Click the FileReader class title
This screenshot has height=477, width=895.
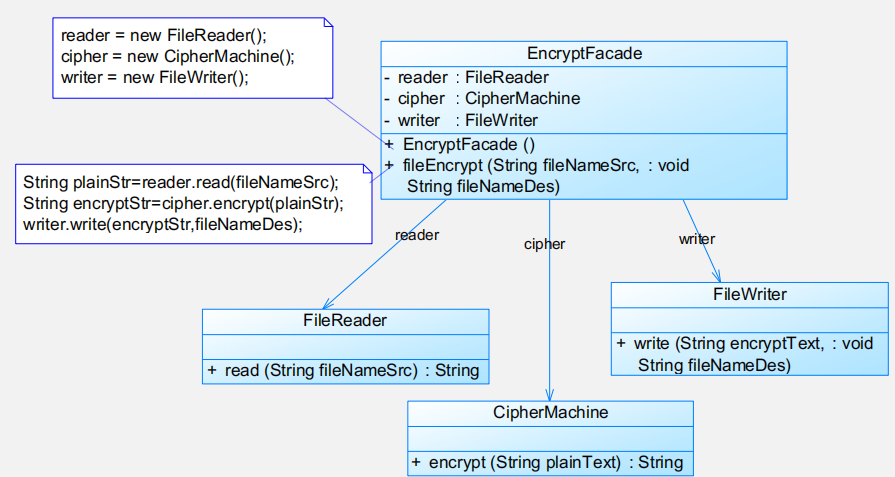345,321
